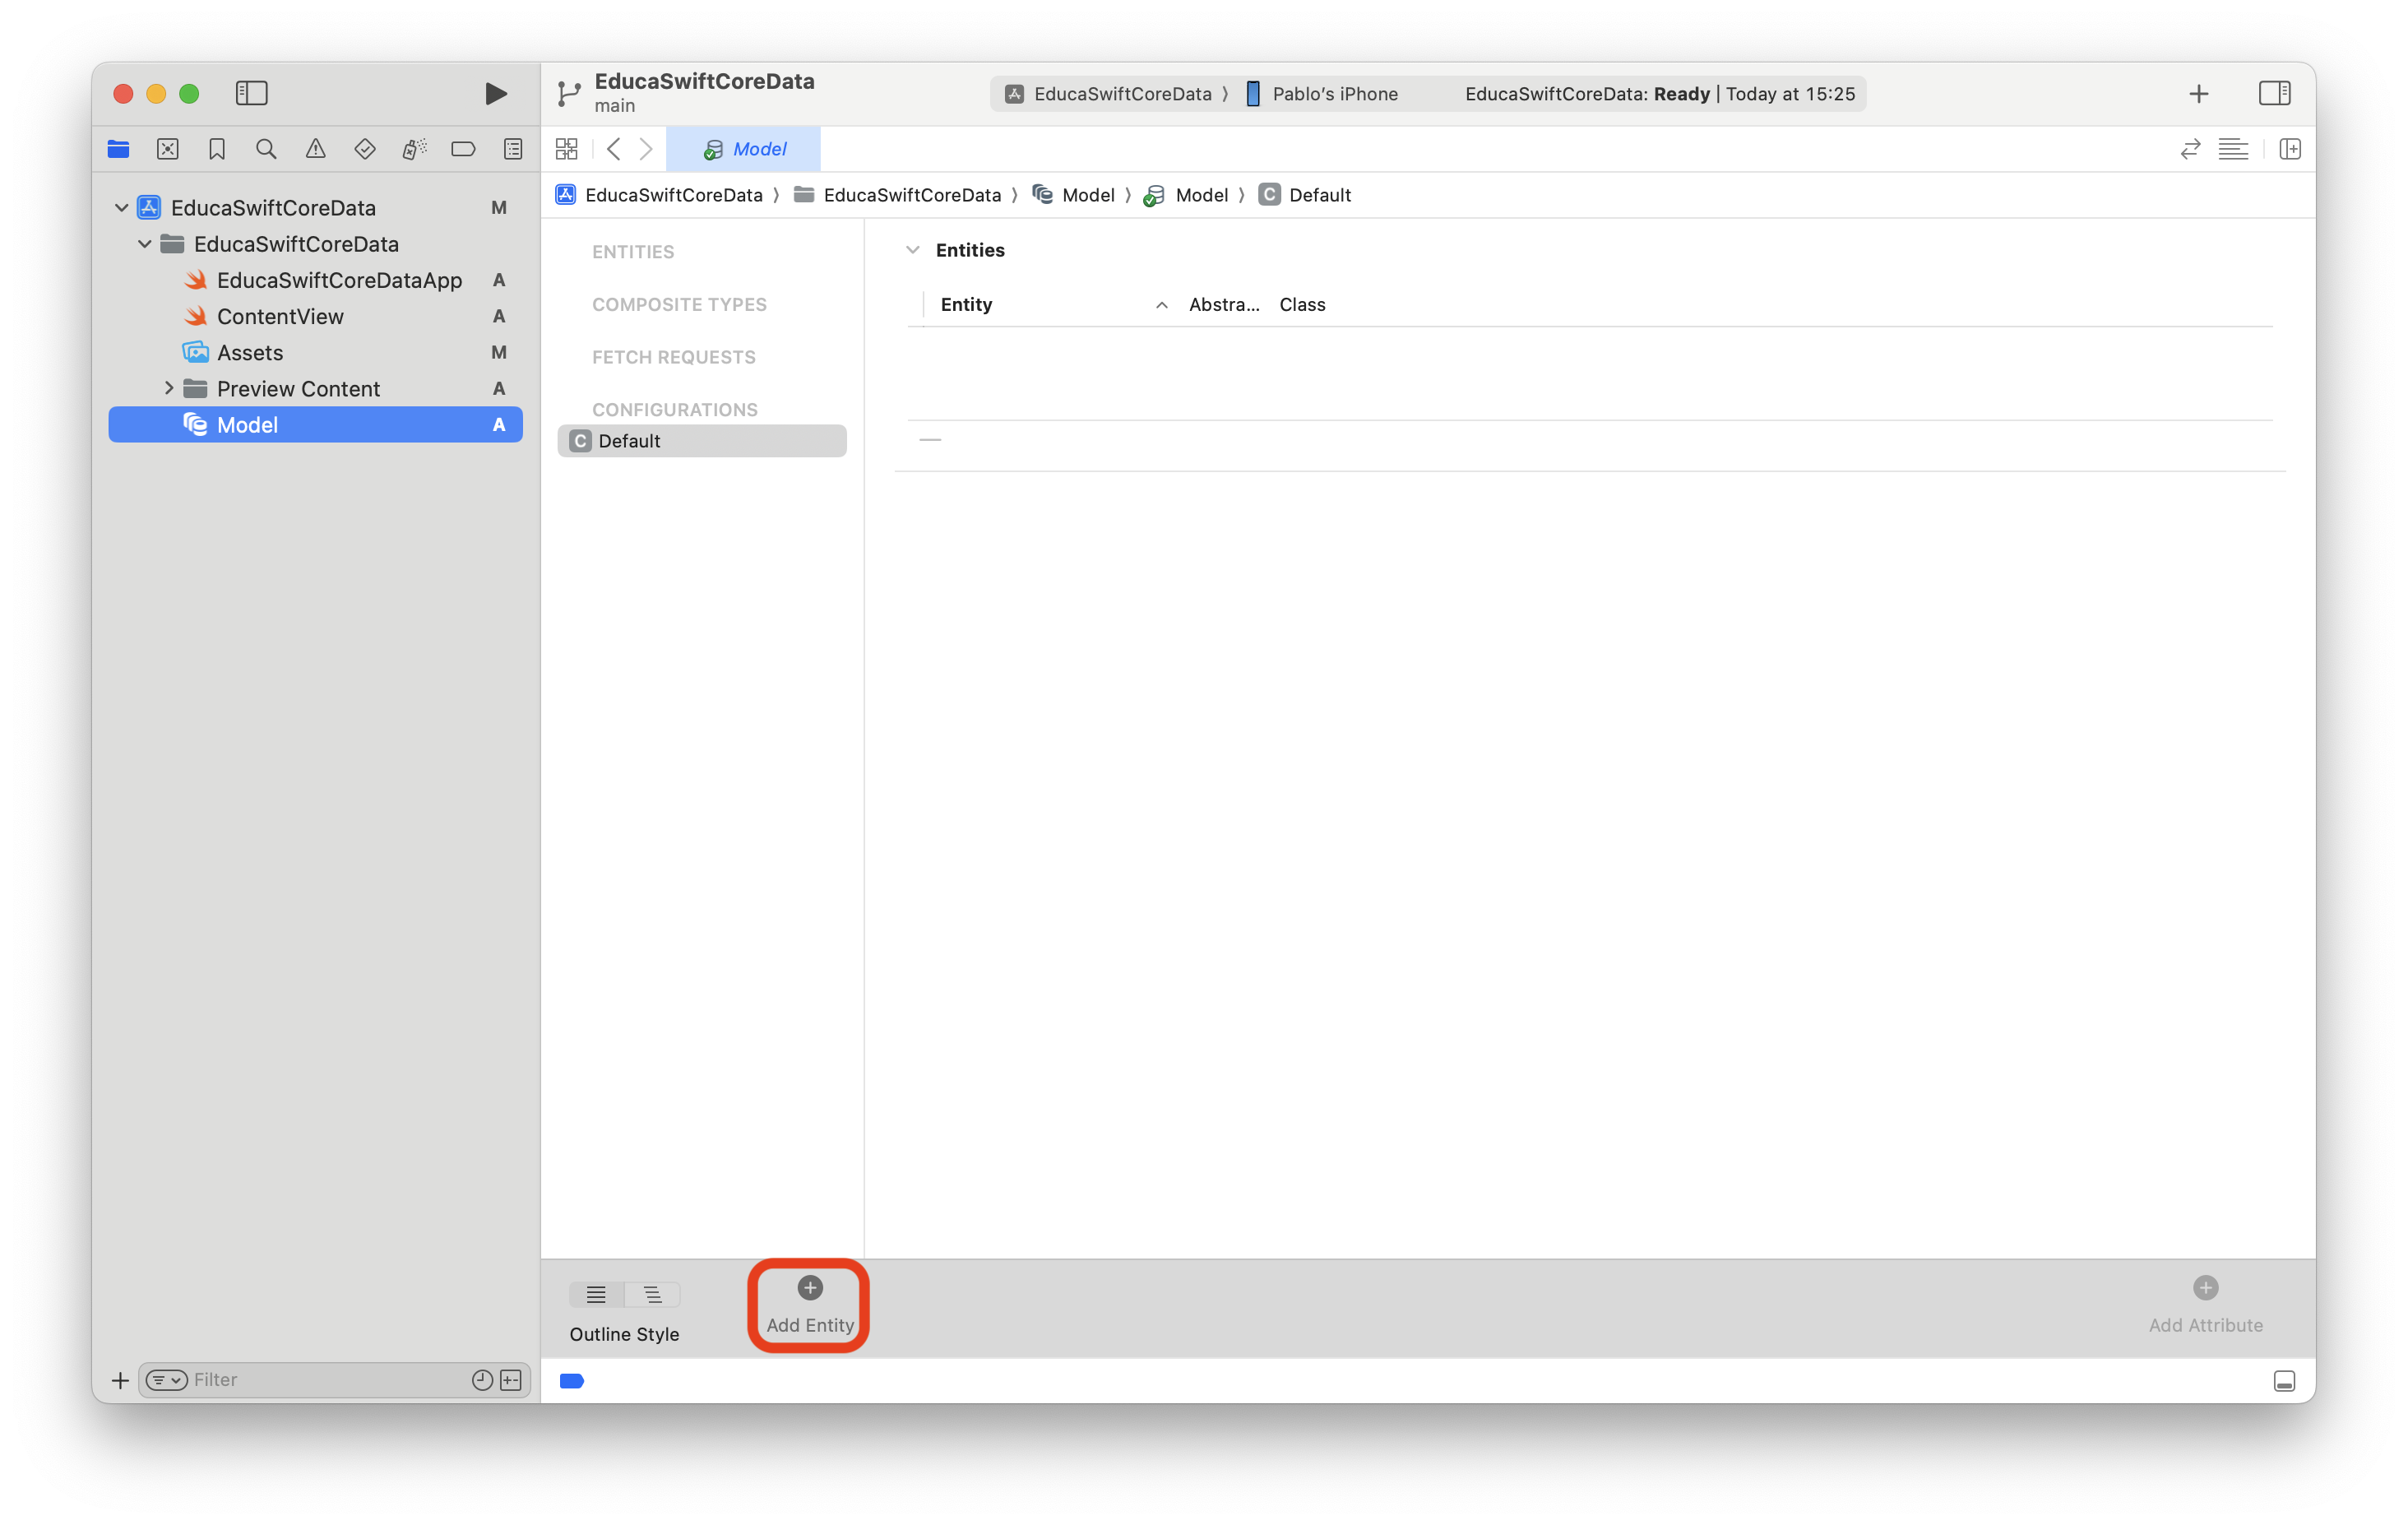Toggle the navigator sidebar panel

pos(251,93)
